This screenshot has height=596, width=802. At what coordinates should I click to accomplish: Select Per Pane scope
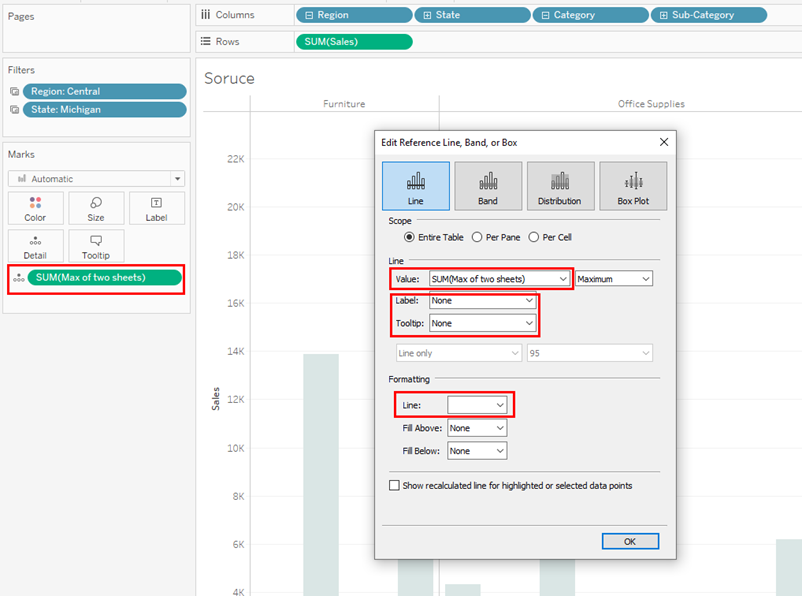[496, 237]
